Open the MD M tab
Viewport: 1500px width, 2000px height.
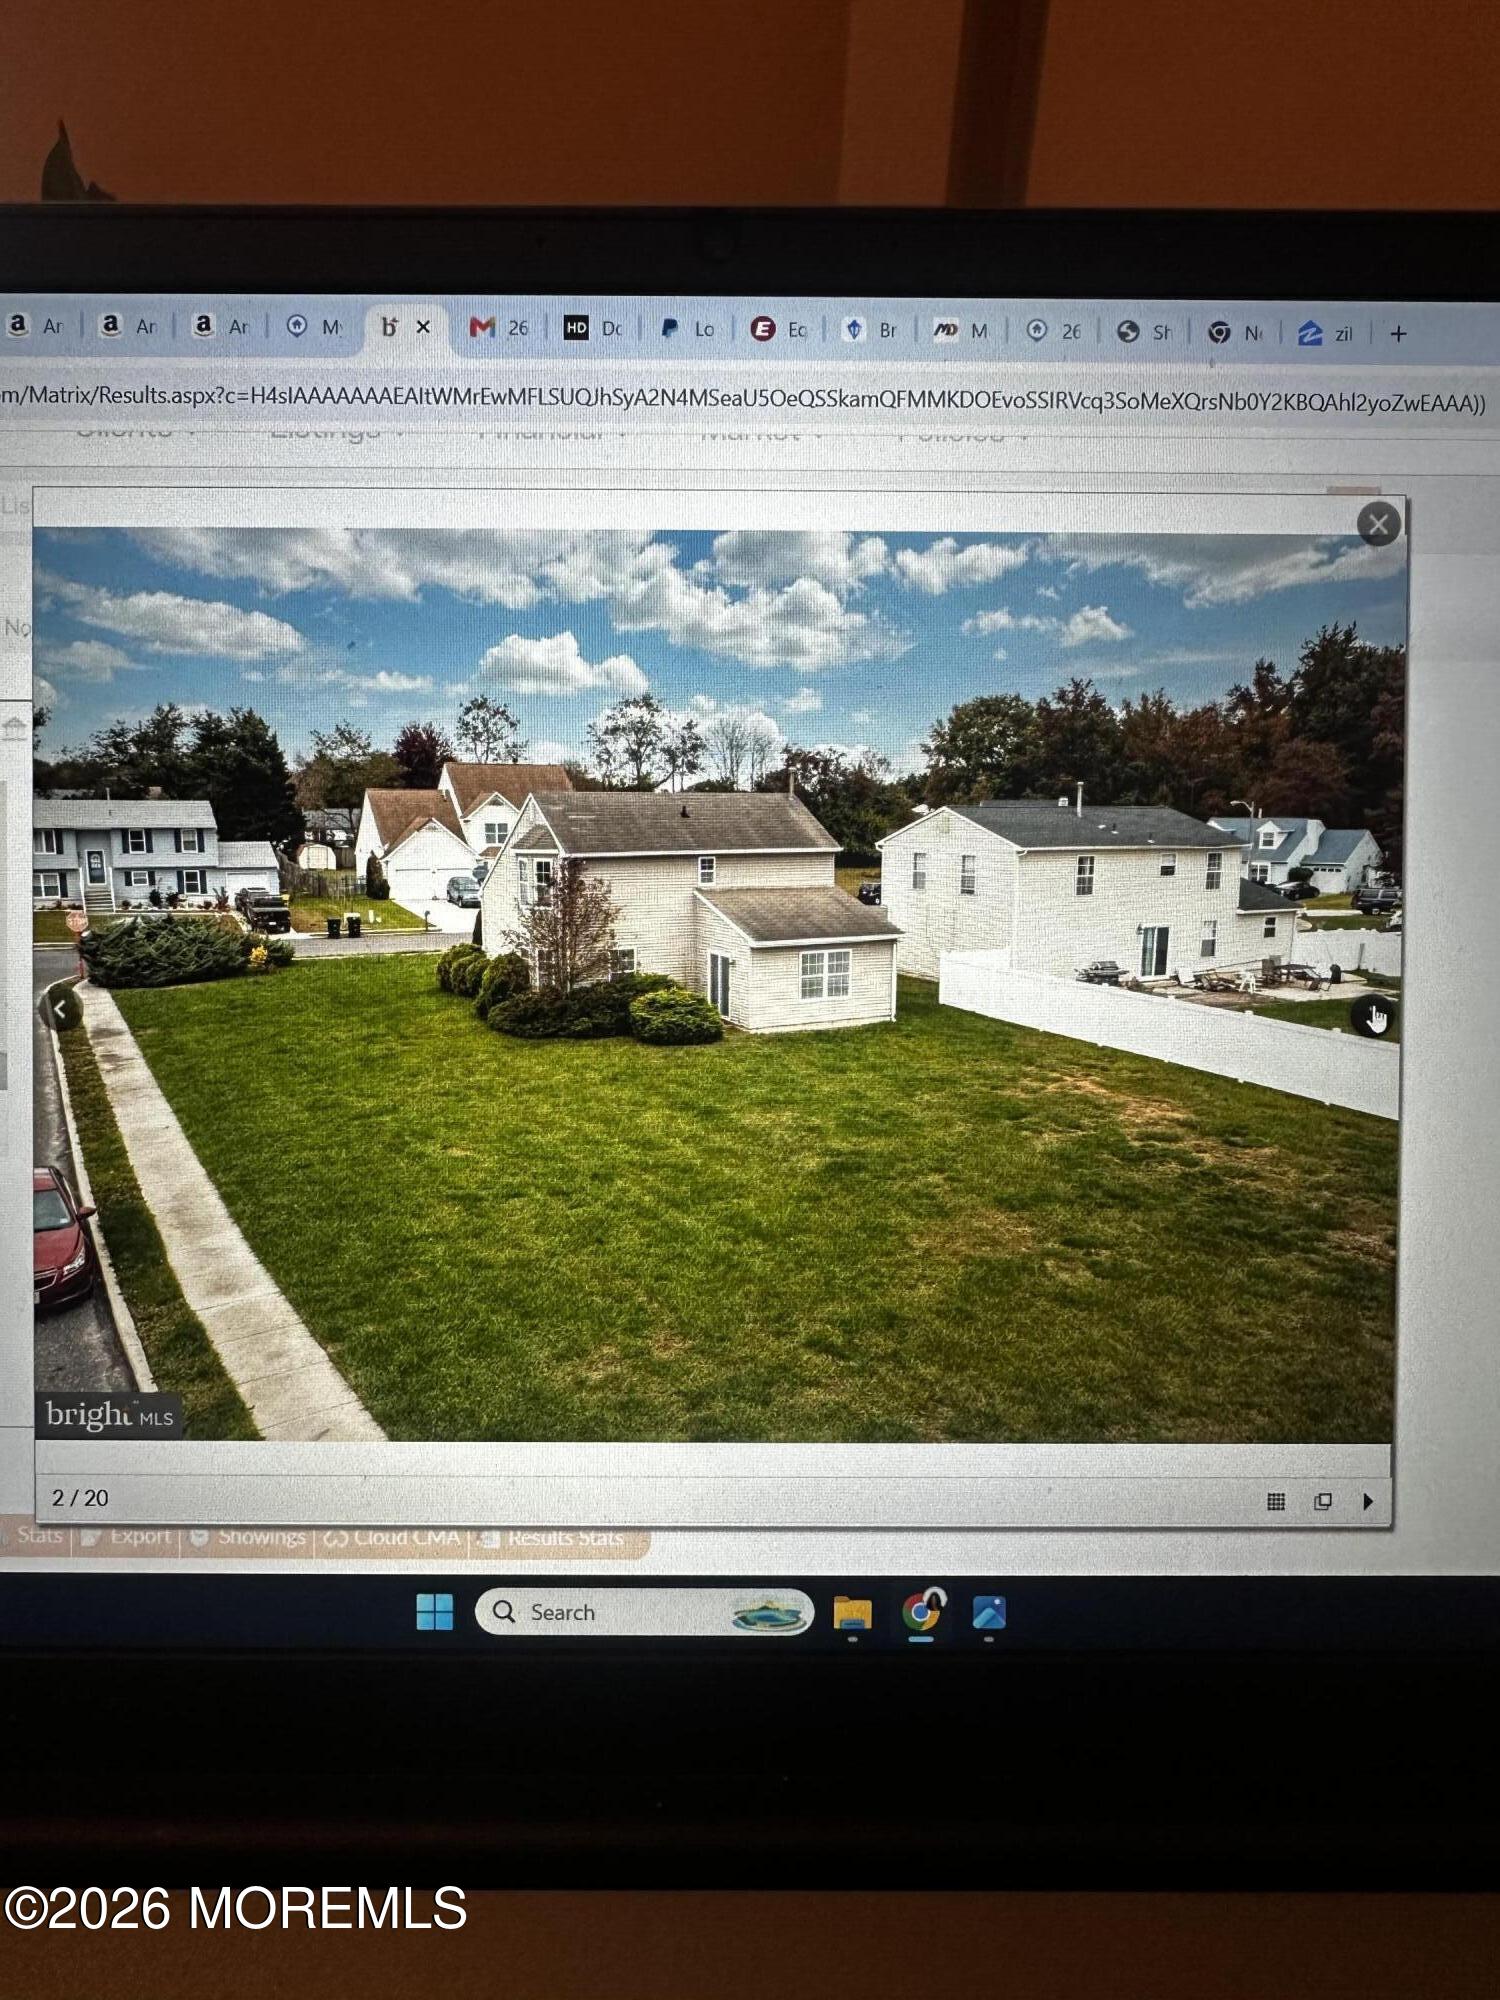point(961,330)
